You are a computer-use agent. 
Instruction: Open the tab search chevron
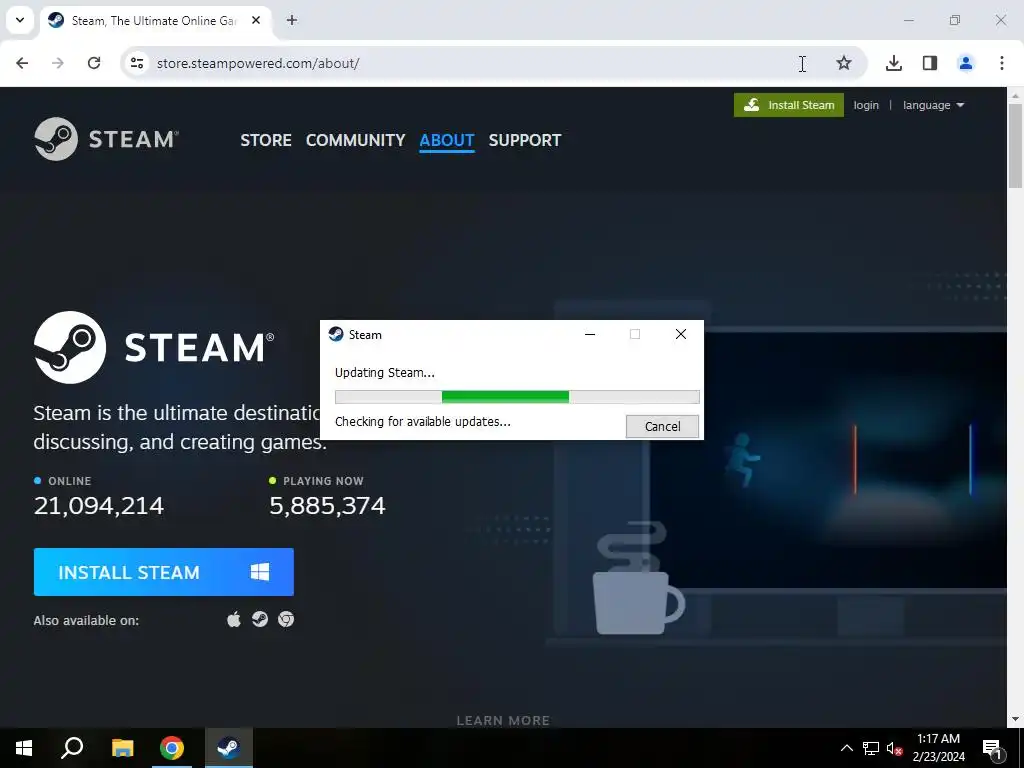coord(20,20)
